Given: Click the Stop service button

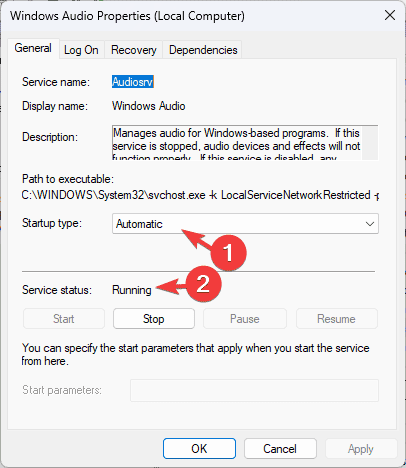Looking at the screenshot, I should click(x=154, y=319).
